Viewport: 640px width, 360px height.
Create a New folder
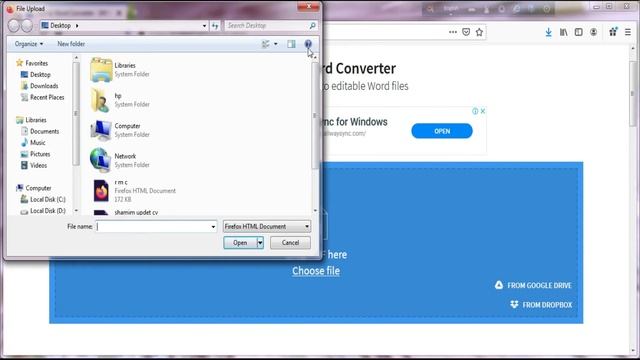(x=71, y=44)
